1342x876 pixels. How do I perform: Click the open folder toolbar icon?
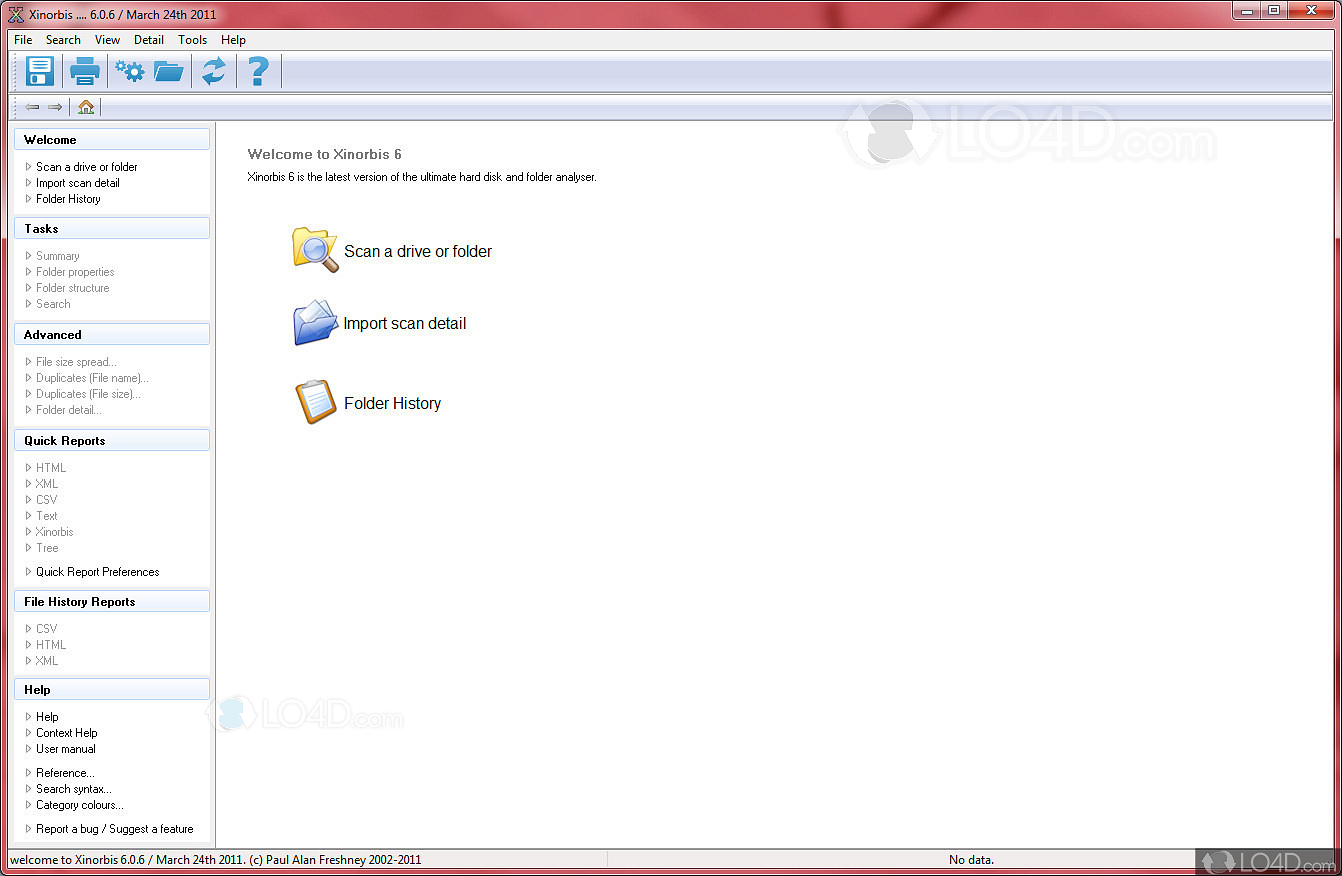click(169, 71)
